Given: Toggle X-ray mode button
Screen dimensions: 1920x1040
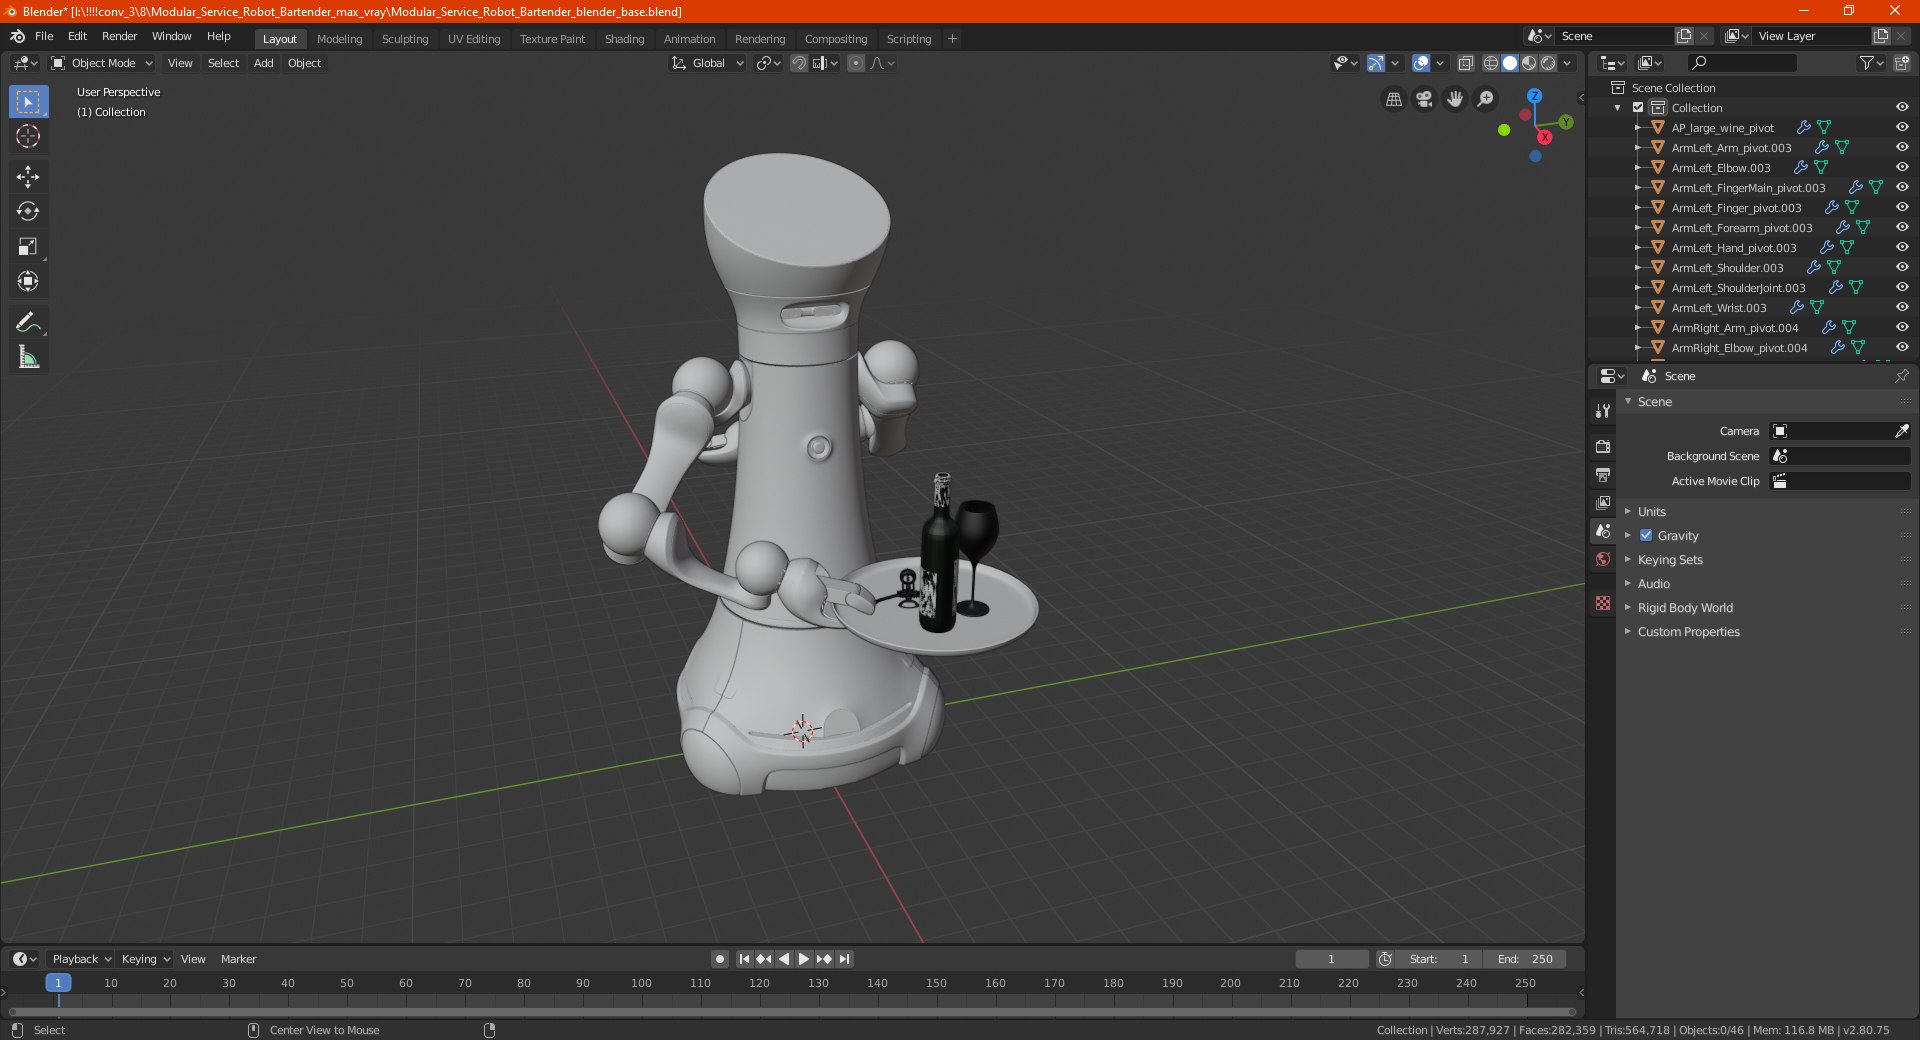Looking at the screenshot, I should (1466, 63).
